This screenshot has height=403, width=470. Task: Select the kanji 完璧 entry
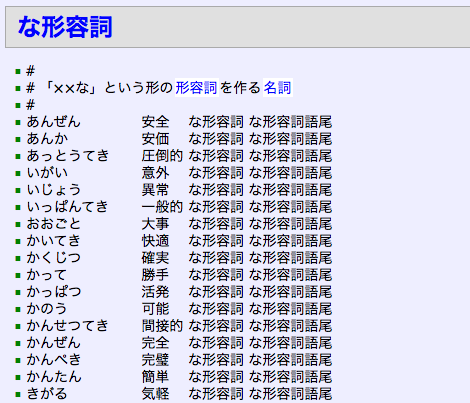point(155,360)
